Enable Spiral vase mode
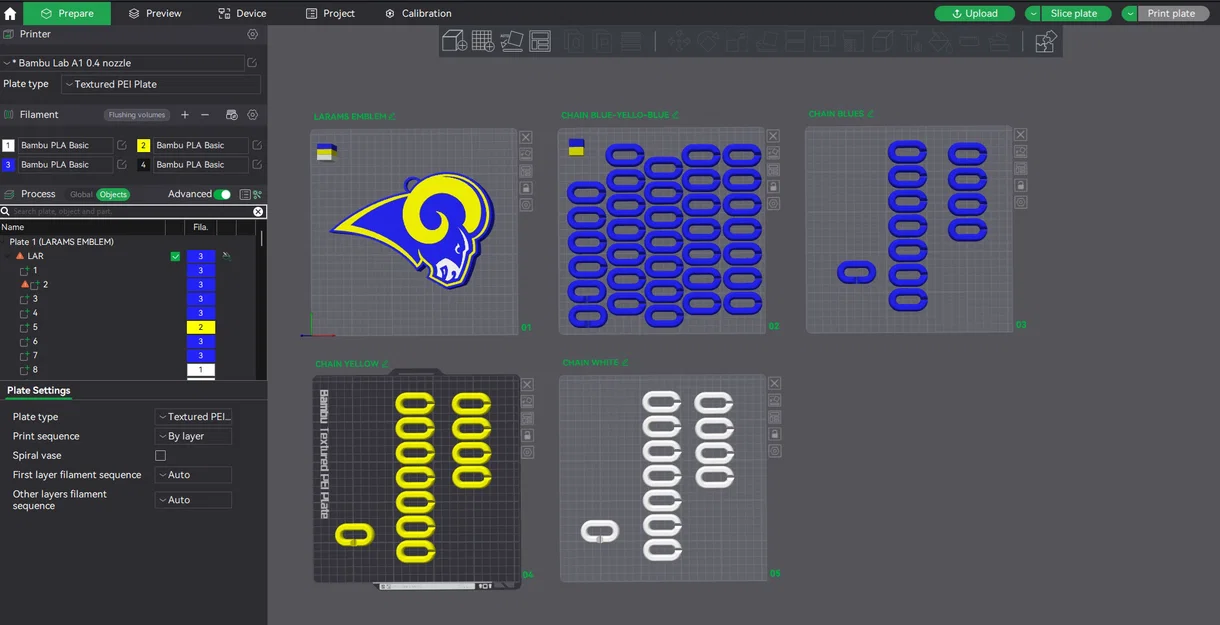This screenshot has height=625, width=1220. click(160, 454)
